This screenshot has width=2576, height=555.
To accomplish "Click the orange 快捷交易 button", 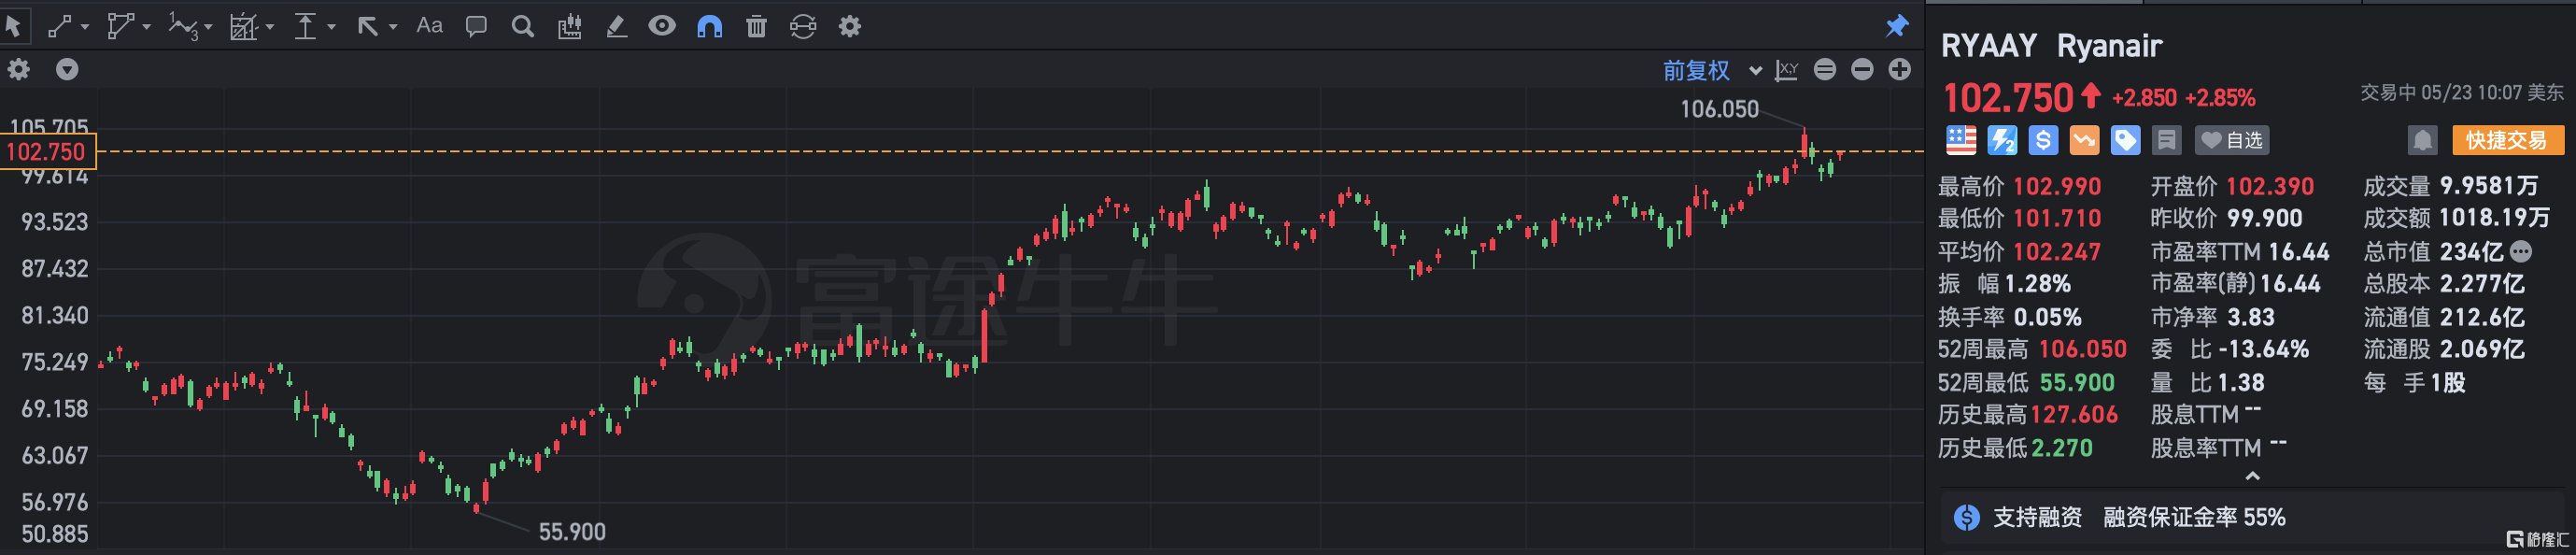I will (2507, 140).
